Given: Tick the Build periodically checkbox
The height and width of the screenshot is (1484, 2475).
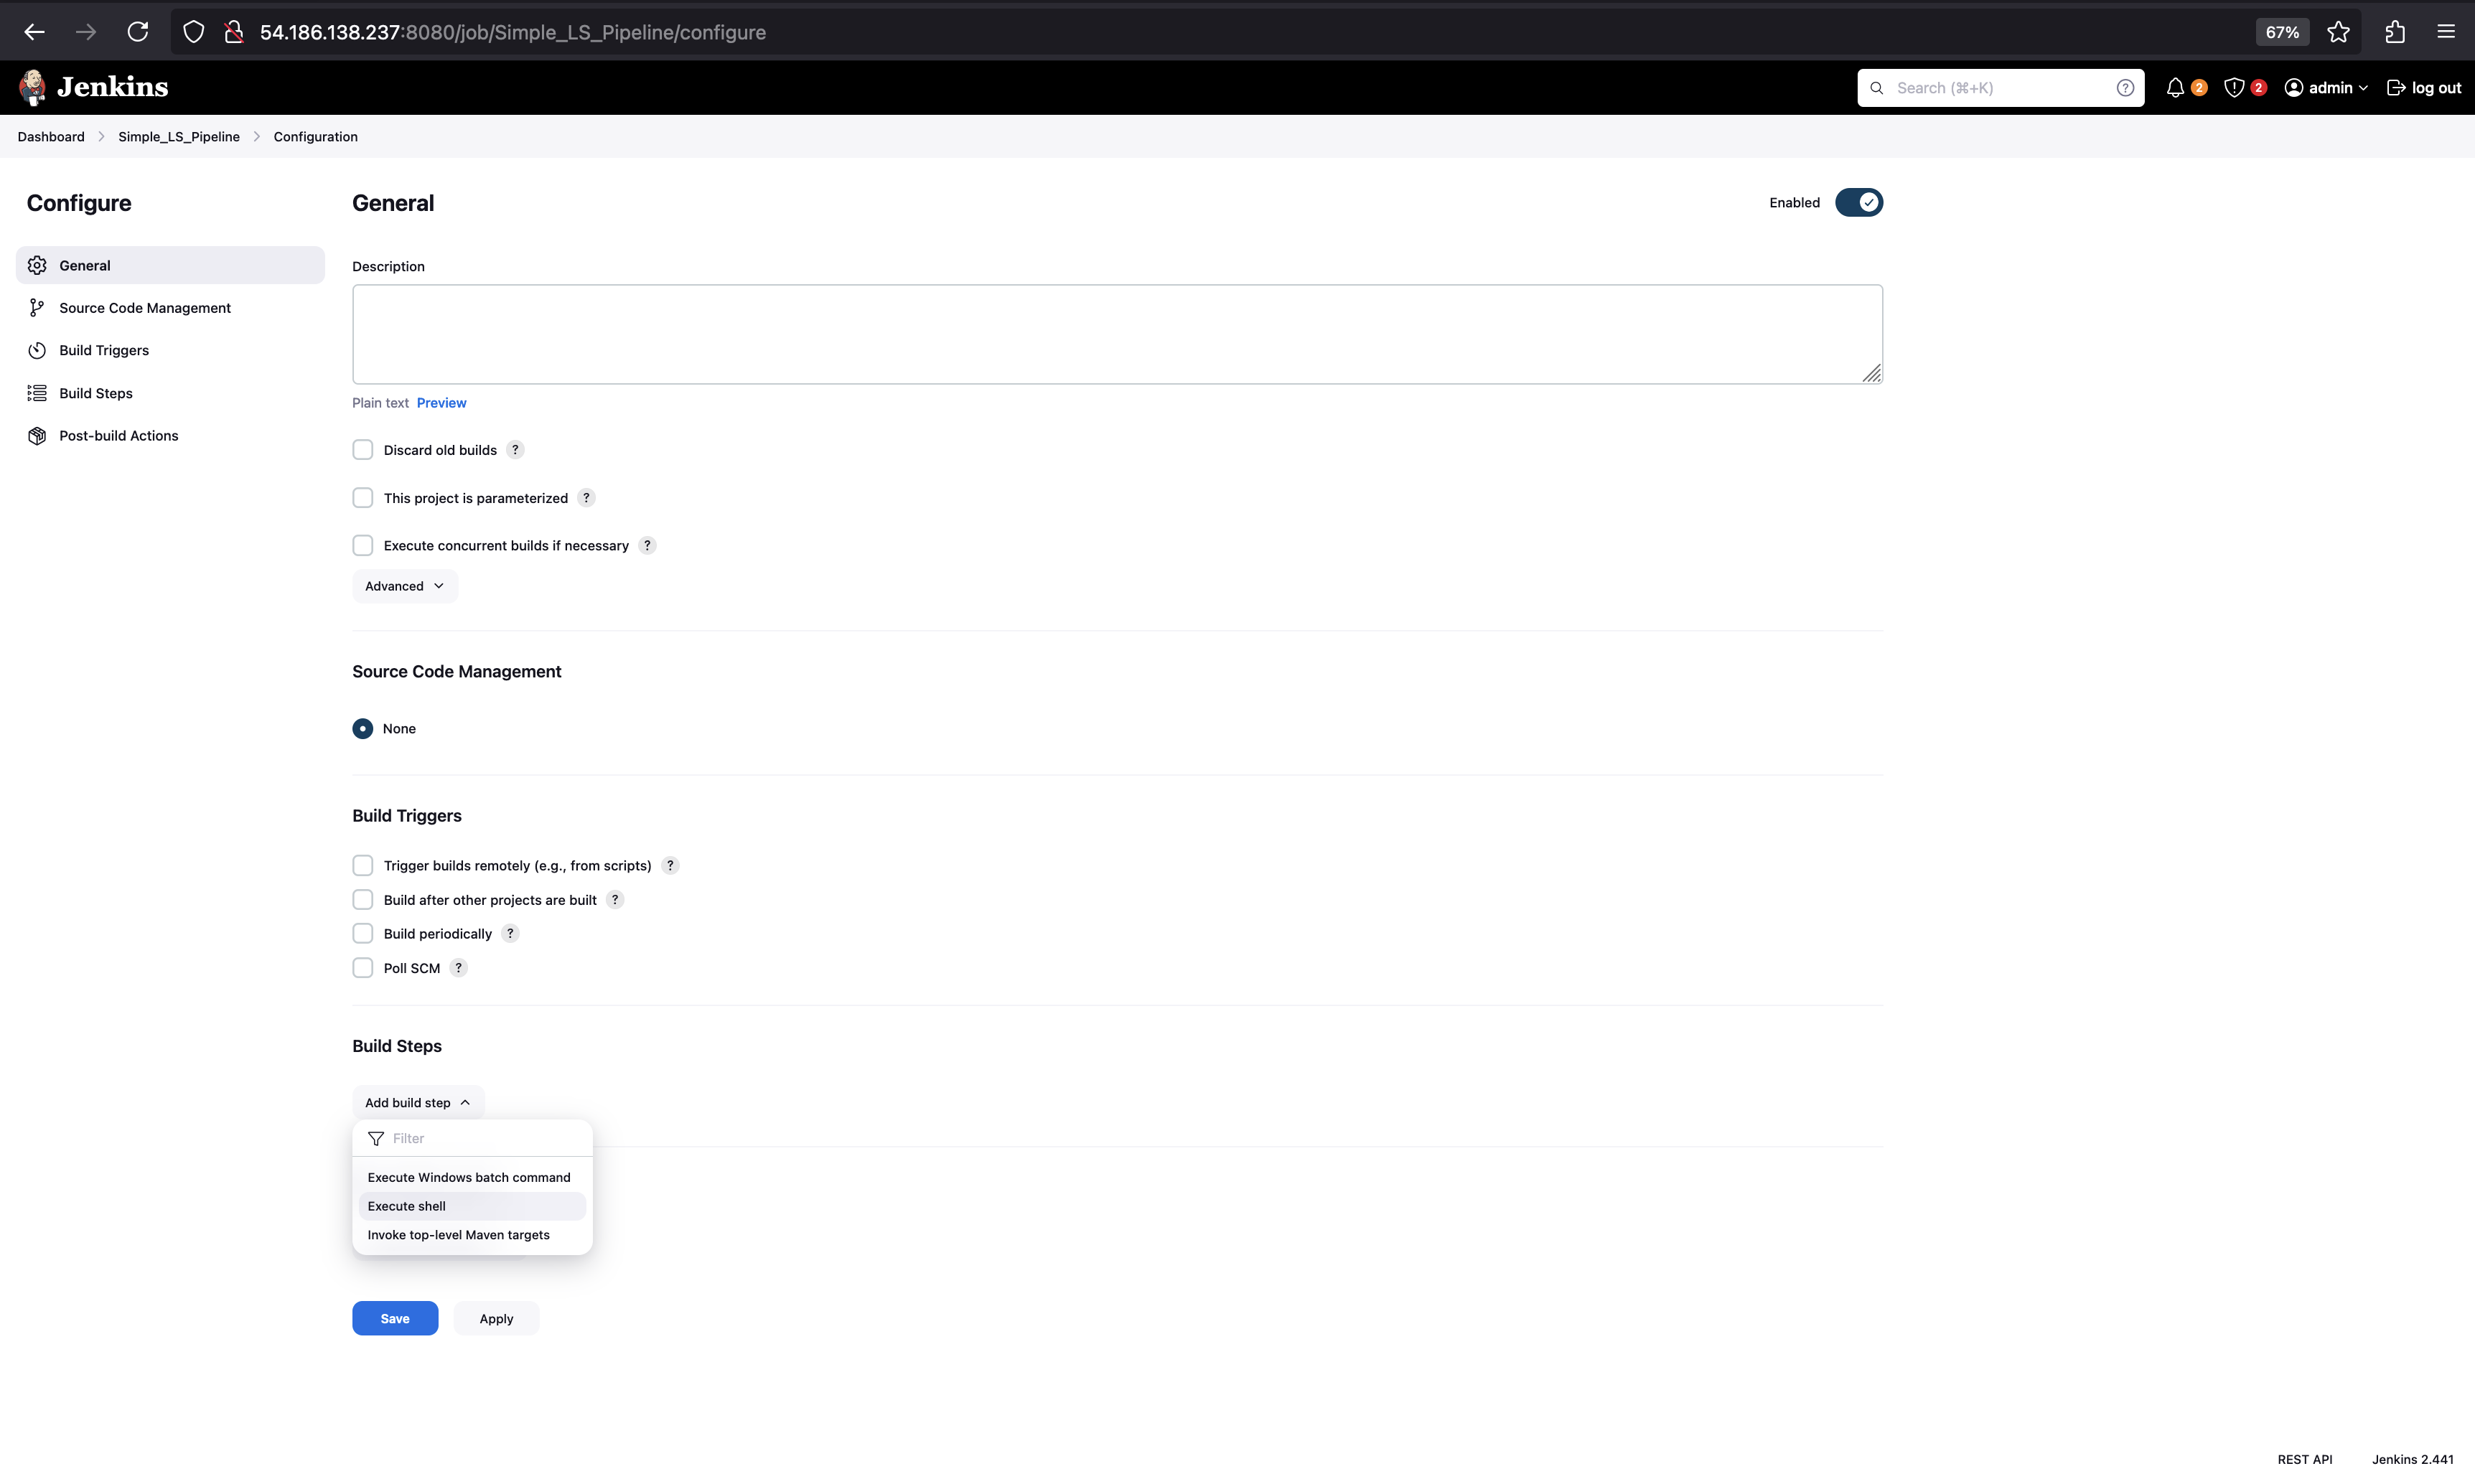Looking at the screenshot, I should pyautogui.click(x=363, y=934).
